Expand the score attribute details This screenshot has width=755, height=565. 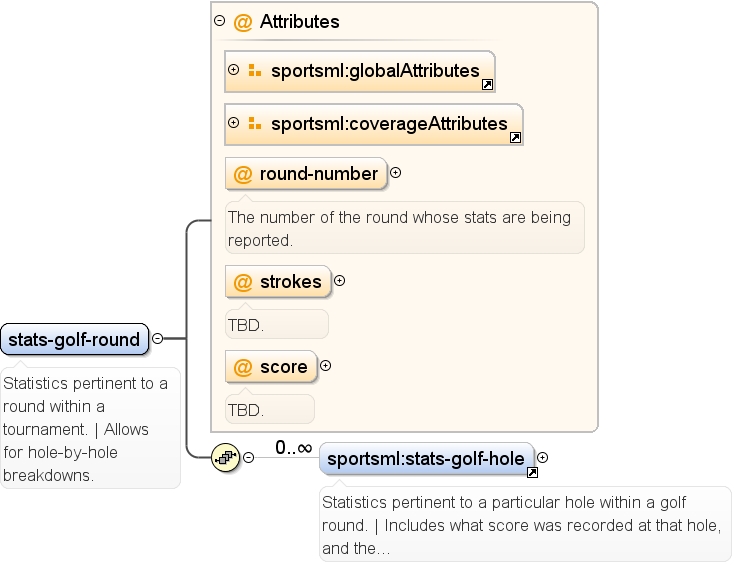(x=325, y=366)
